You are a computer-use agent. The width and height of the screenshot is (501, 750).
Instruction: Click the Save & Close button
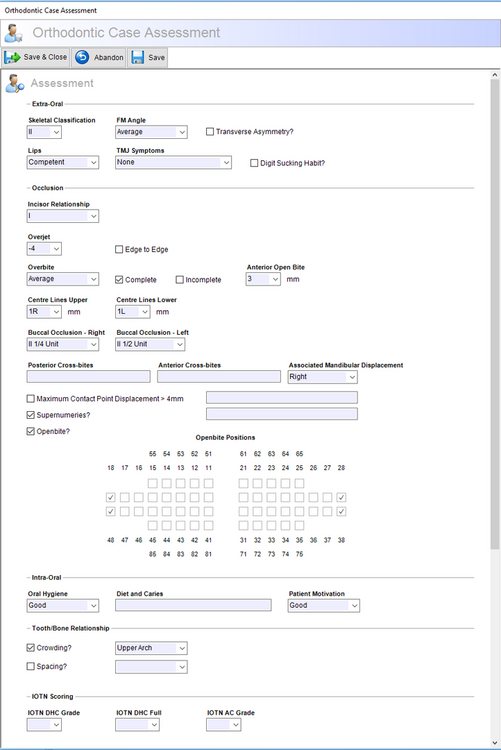(x=36, y=57)
